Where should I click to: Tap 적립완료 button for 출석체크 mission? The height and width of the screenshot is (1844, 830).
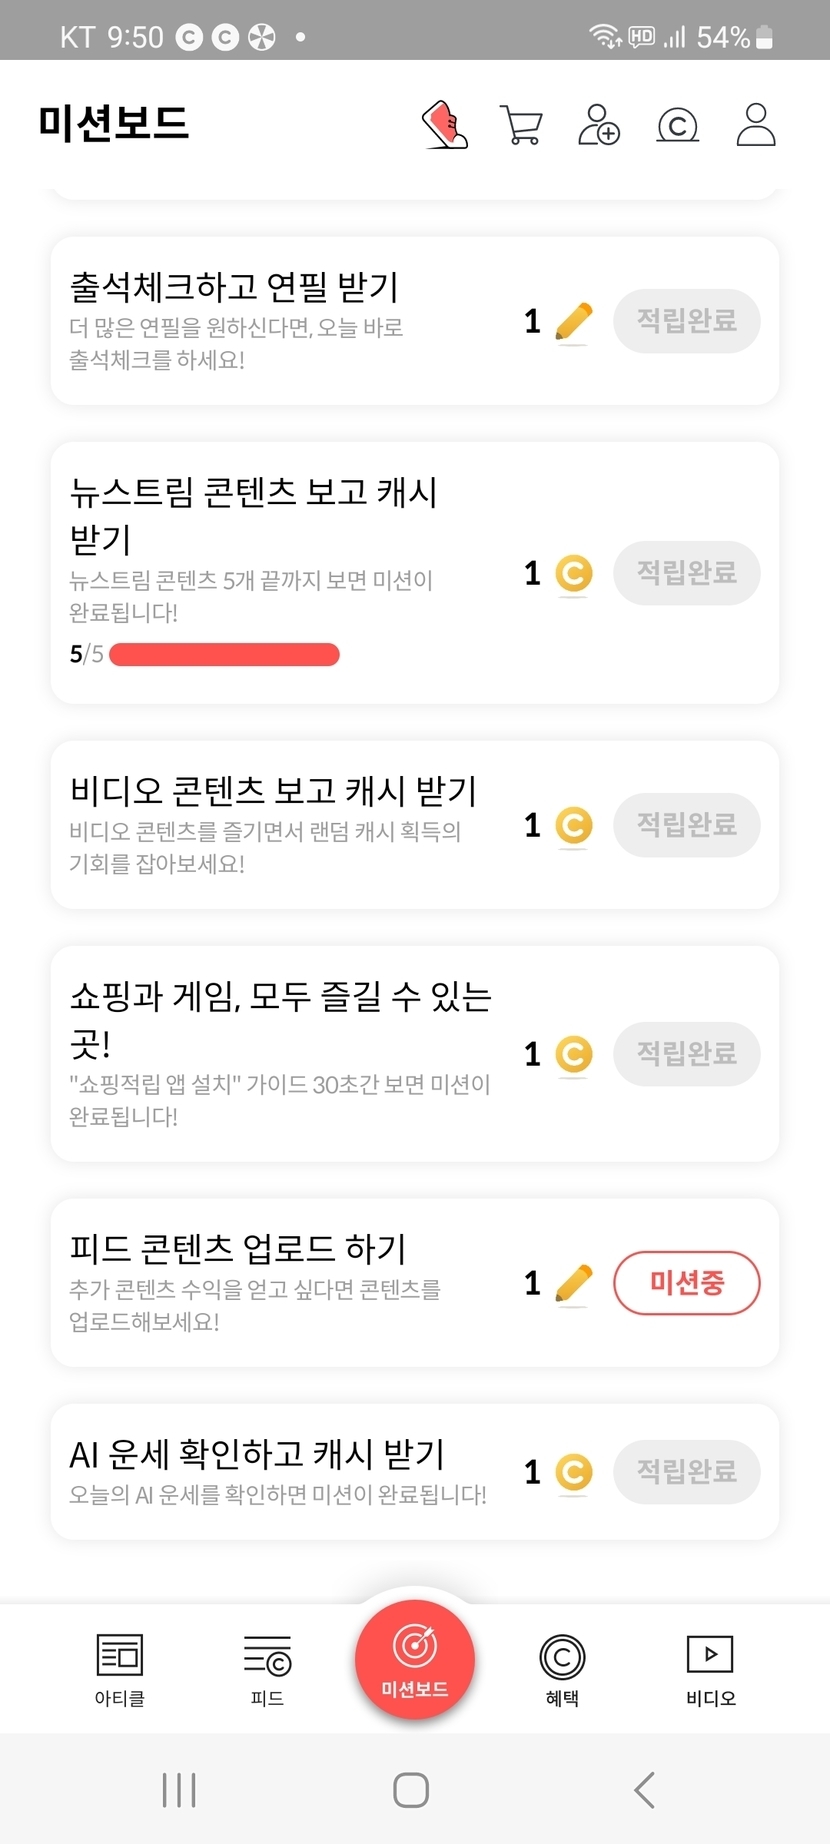(x=686, y=321)
